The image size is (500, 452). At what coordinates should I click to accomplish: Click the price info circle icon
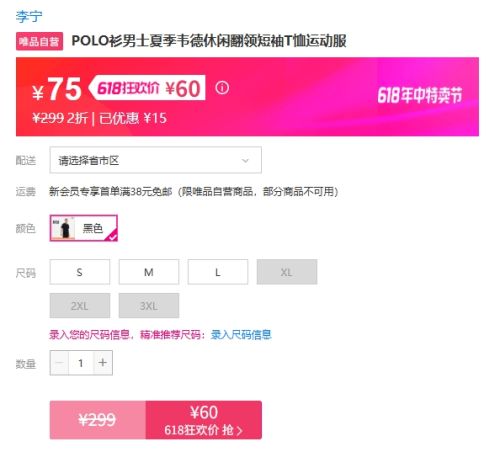point(222,88)
